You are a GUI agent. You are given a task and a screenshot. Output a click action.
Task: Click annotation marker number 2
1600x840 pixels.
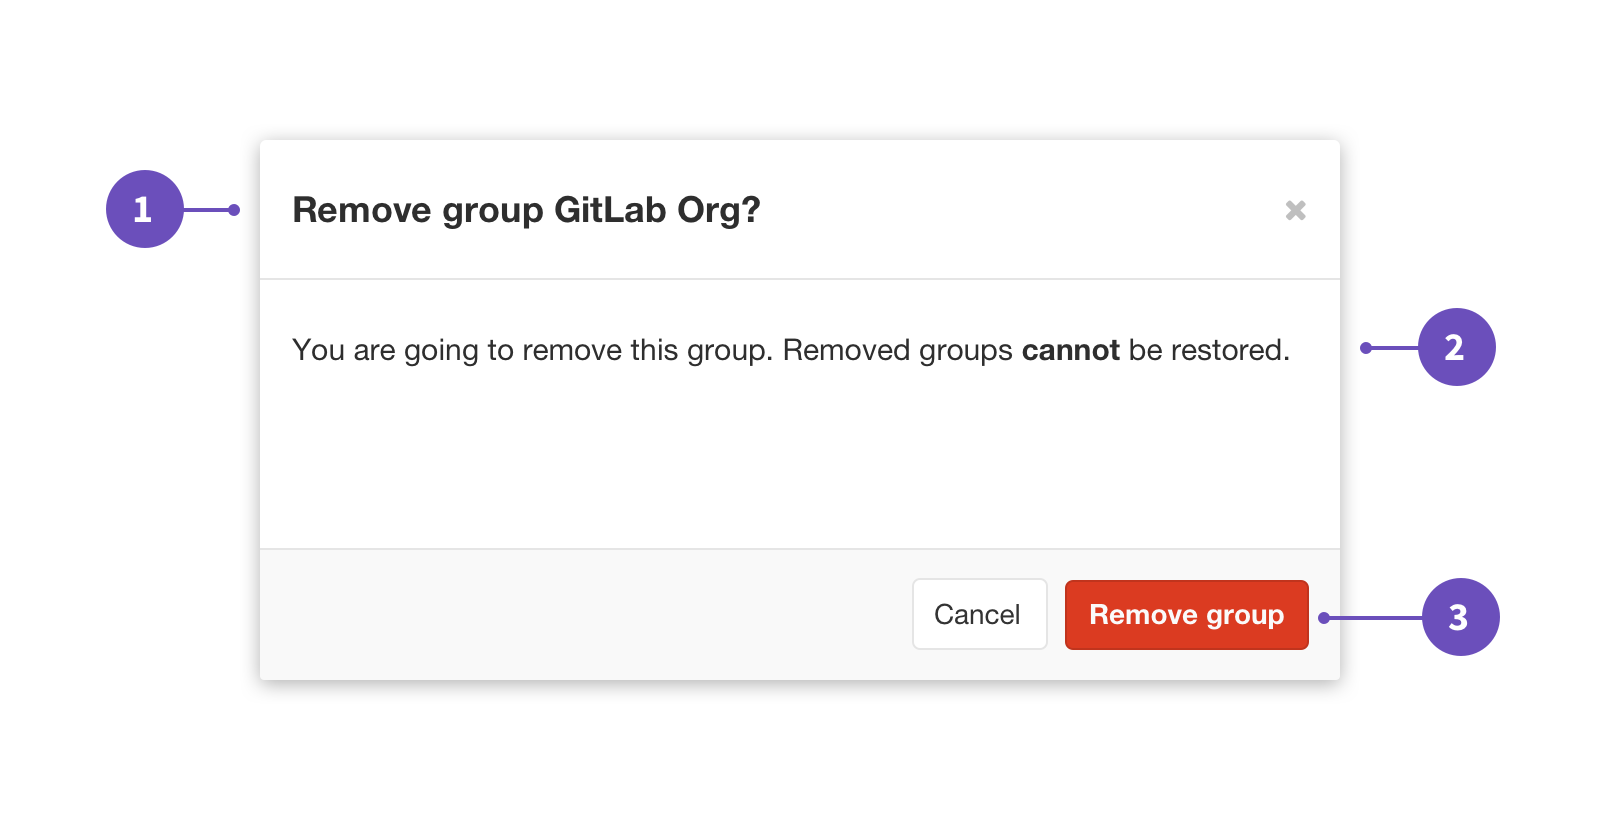(1456, 347)
